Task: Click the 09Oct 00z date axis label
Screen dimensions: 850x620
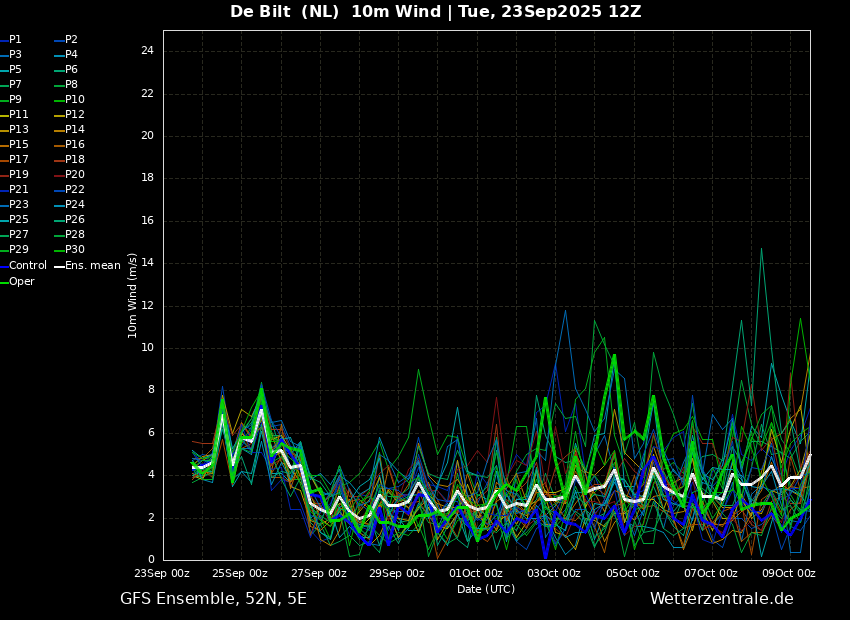Action: click(x=789, y=574)
